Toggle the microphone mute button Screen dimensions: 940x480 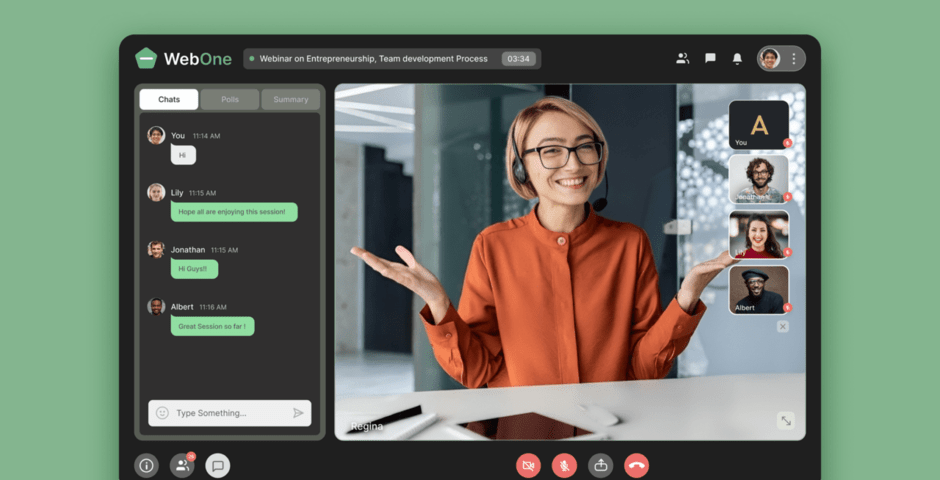point(565,466)
